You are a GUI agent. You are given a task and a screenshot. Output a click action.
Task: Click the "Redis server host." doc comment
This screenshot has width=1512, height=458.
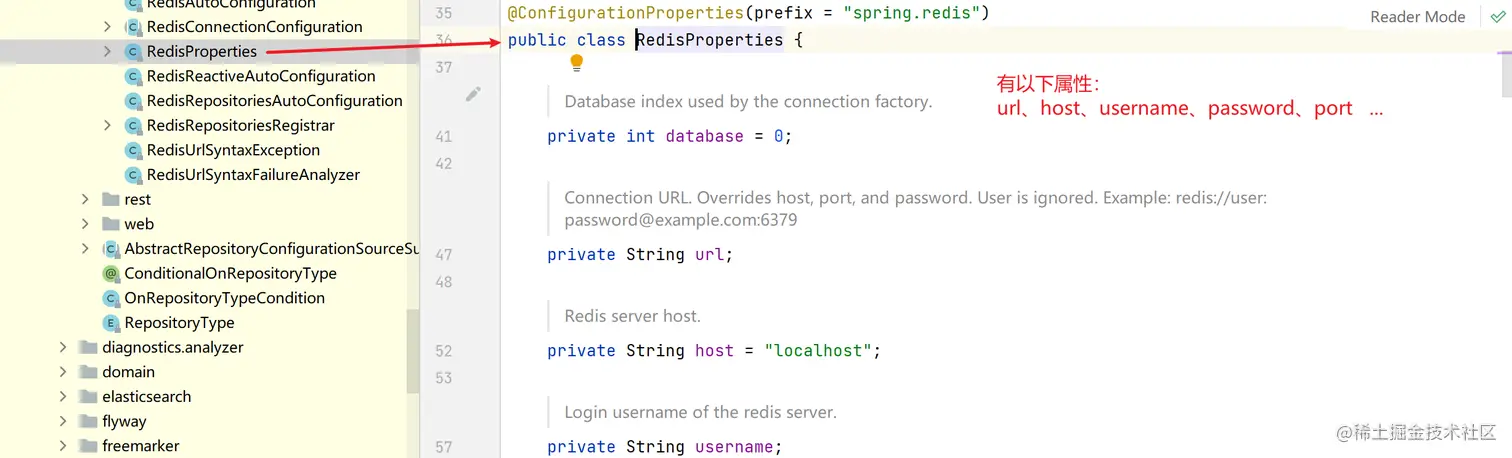coord(632,316)
